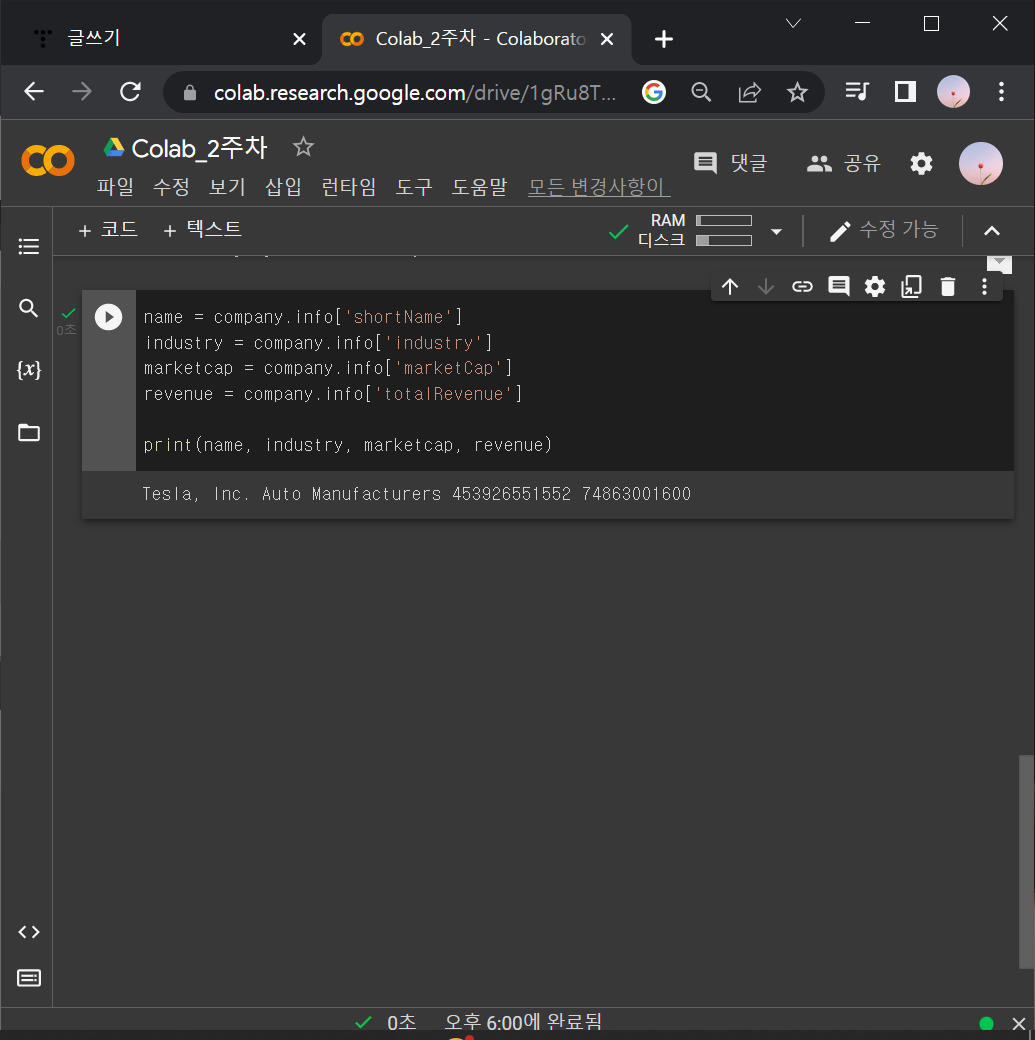Move cell down with arrow icon

click(x=766, y=287)
